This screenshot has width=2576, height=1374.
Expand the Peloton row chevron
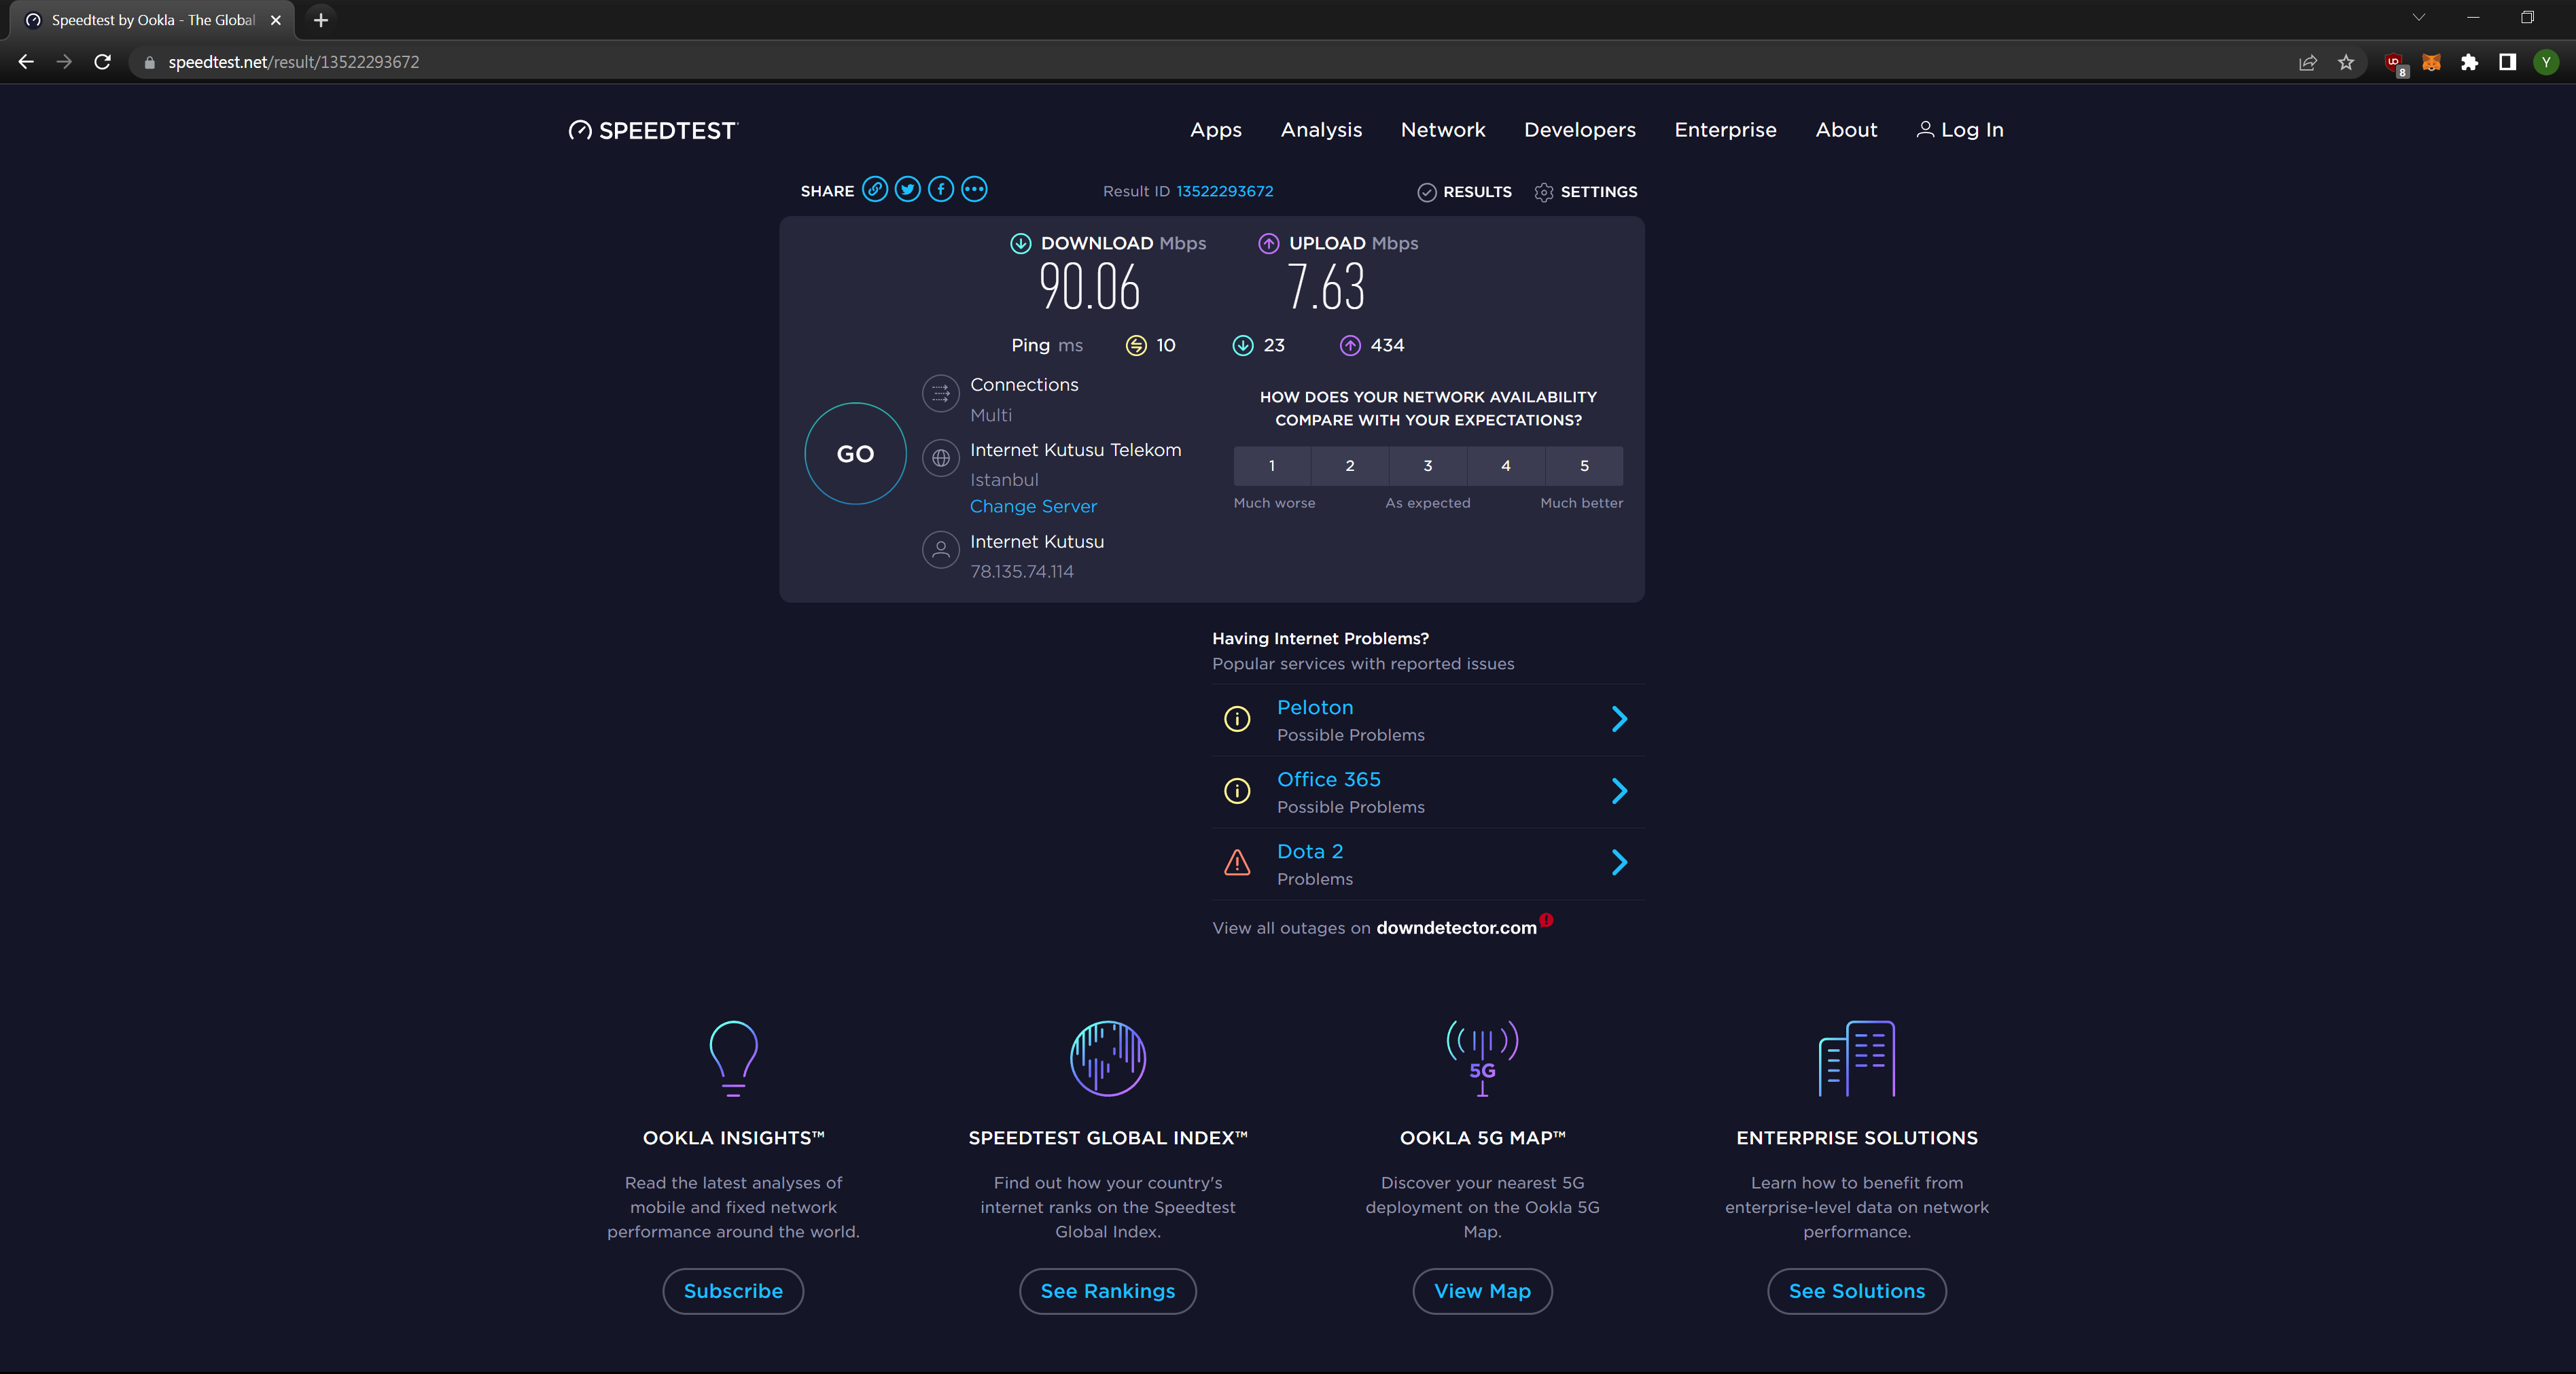click(1620, 719)
